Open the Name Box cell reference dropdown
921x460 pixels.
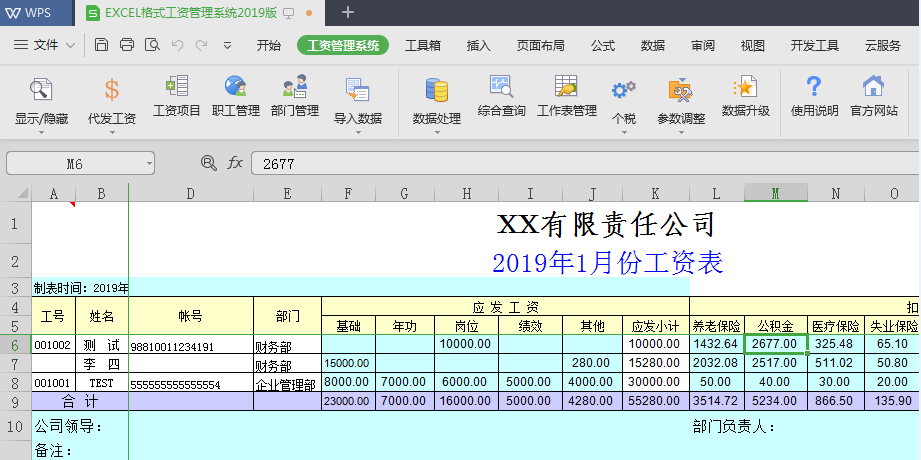[x=148, y=163]
